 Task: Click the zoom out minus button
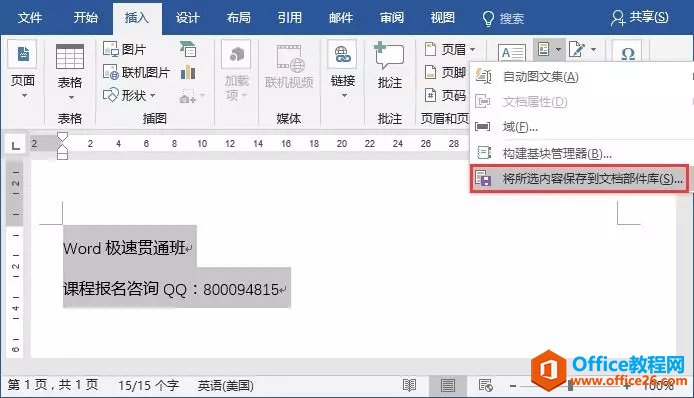point(513,386)
